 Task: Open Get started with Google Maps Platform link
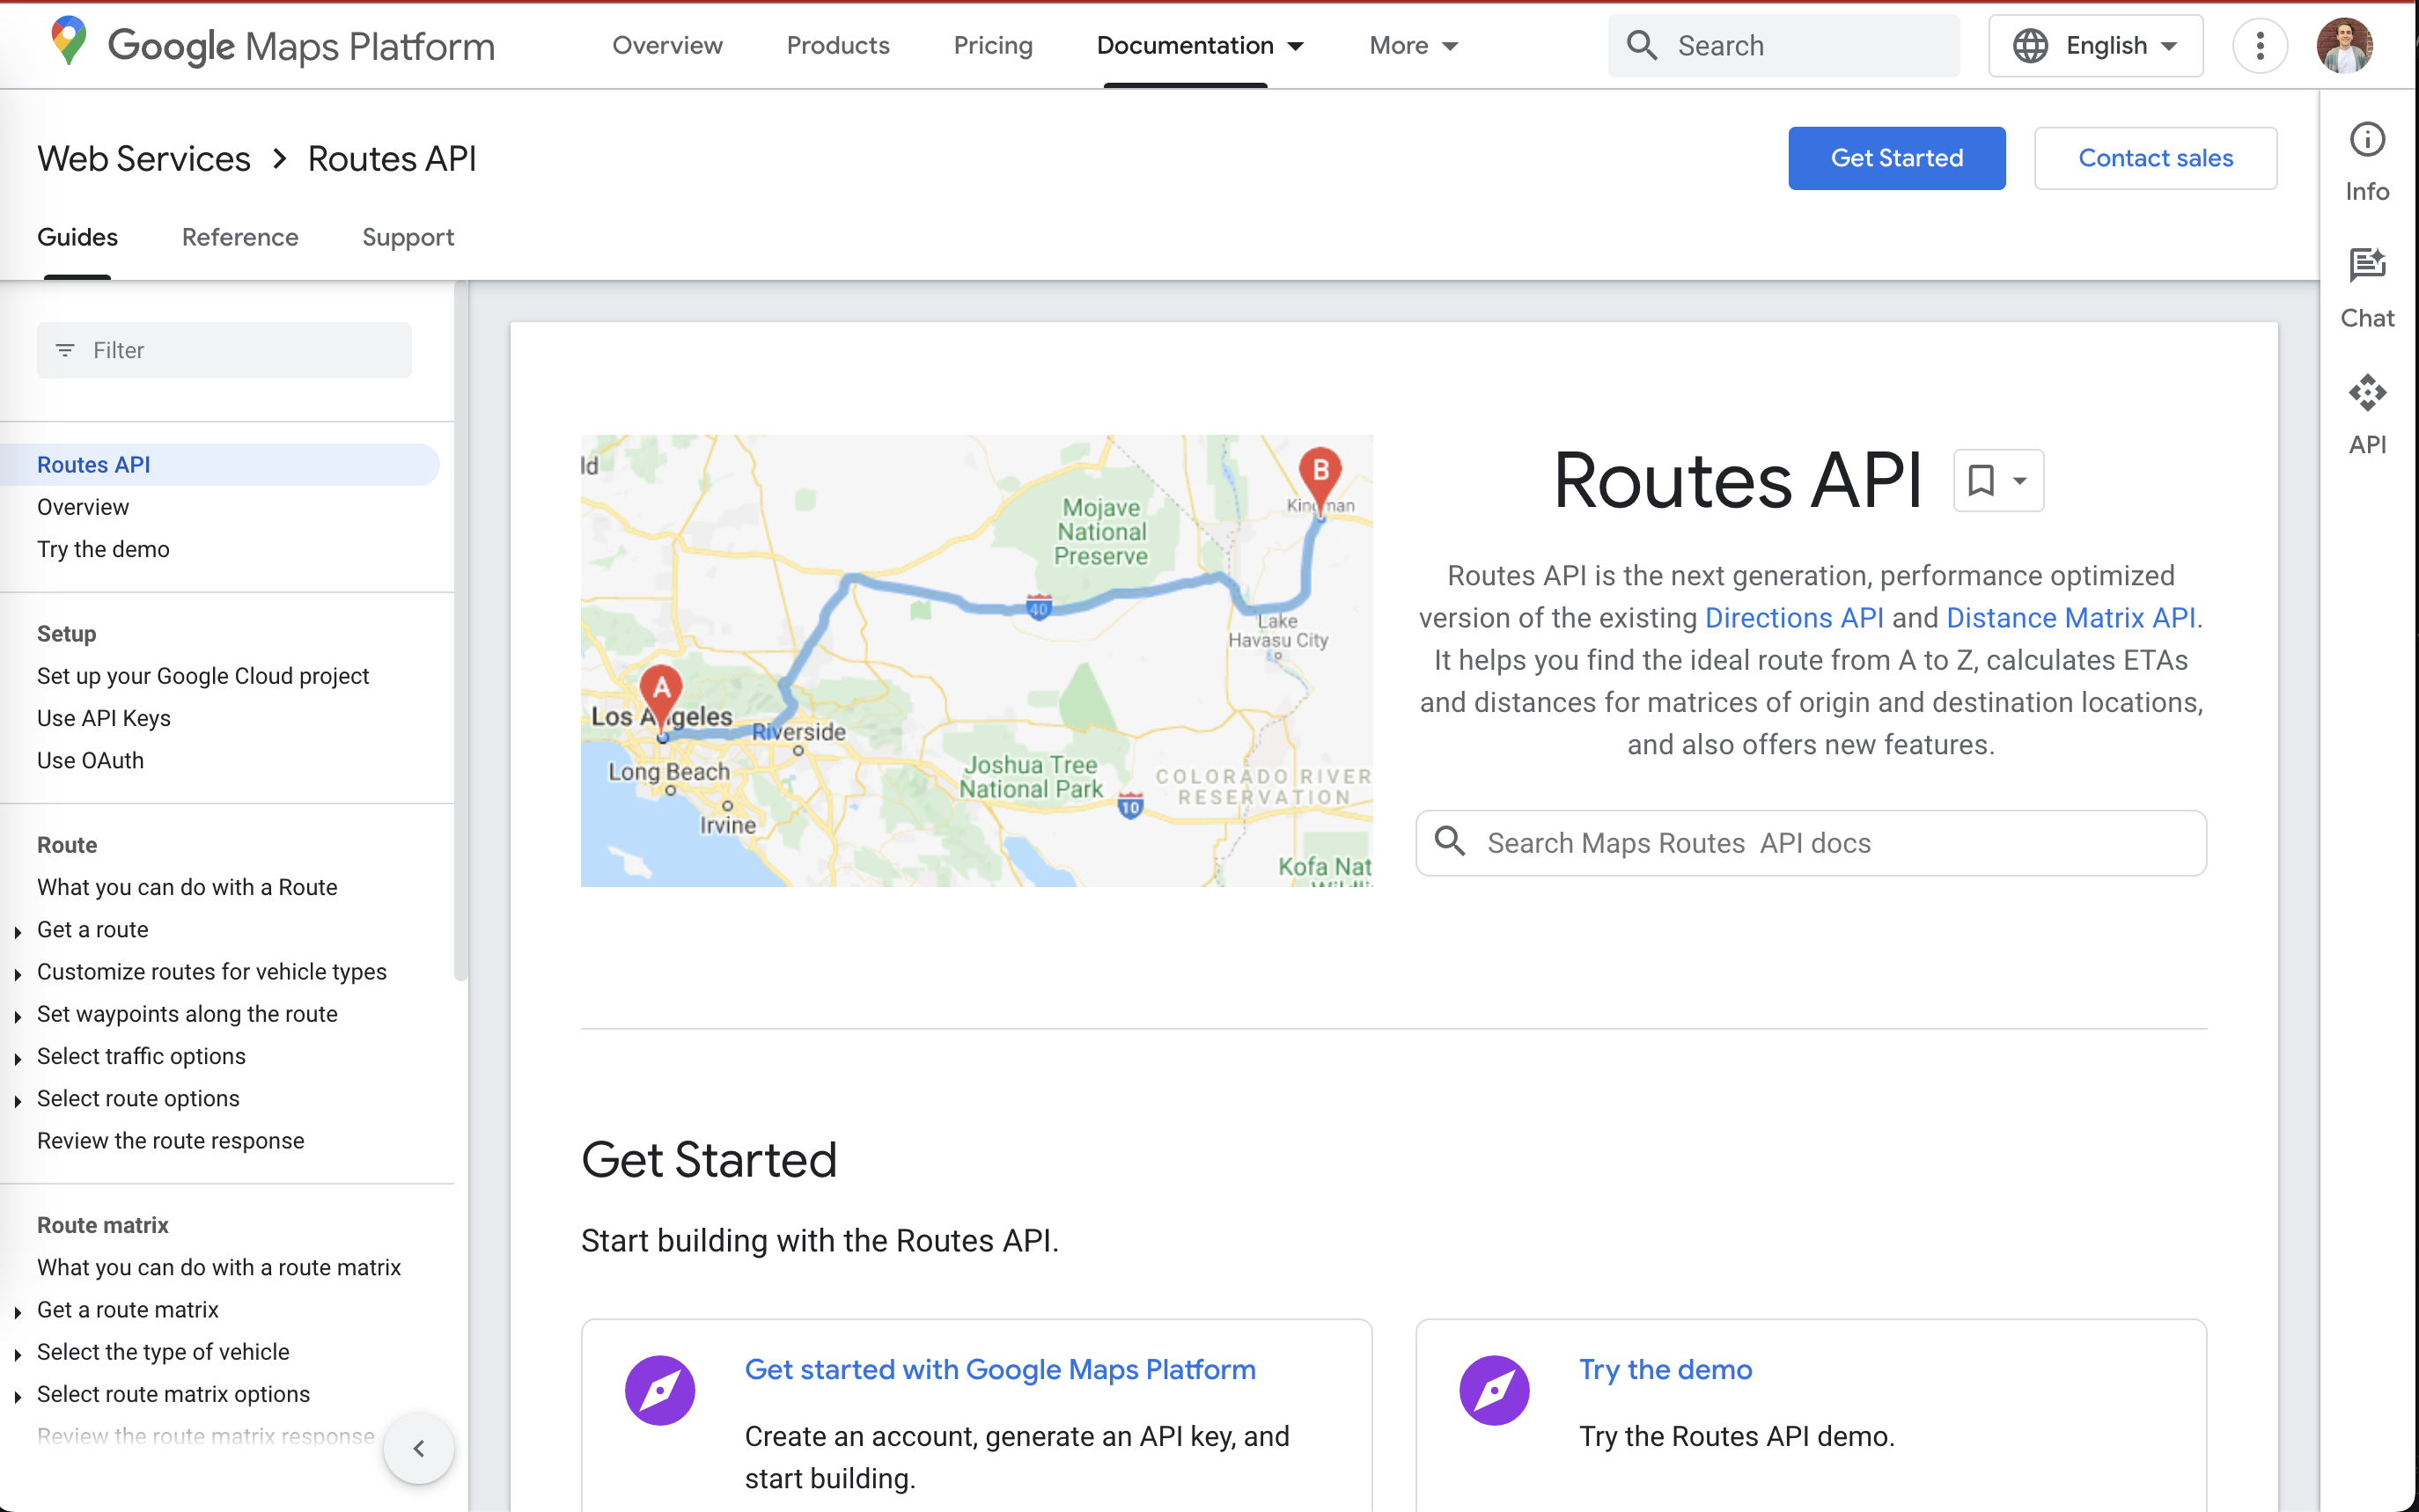1000,1369
